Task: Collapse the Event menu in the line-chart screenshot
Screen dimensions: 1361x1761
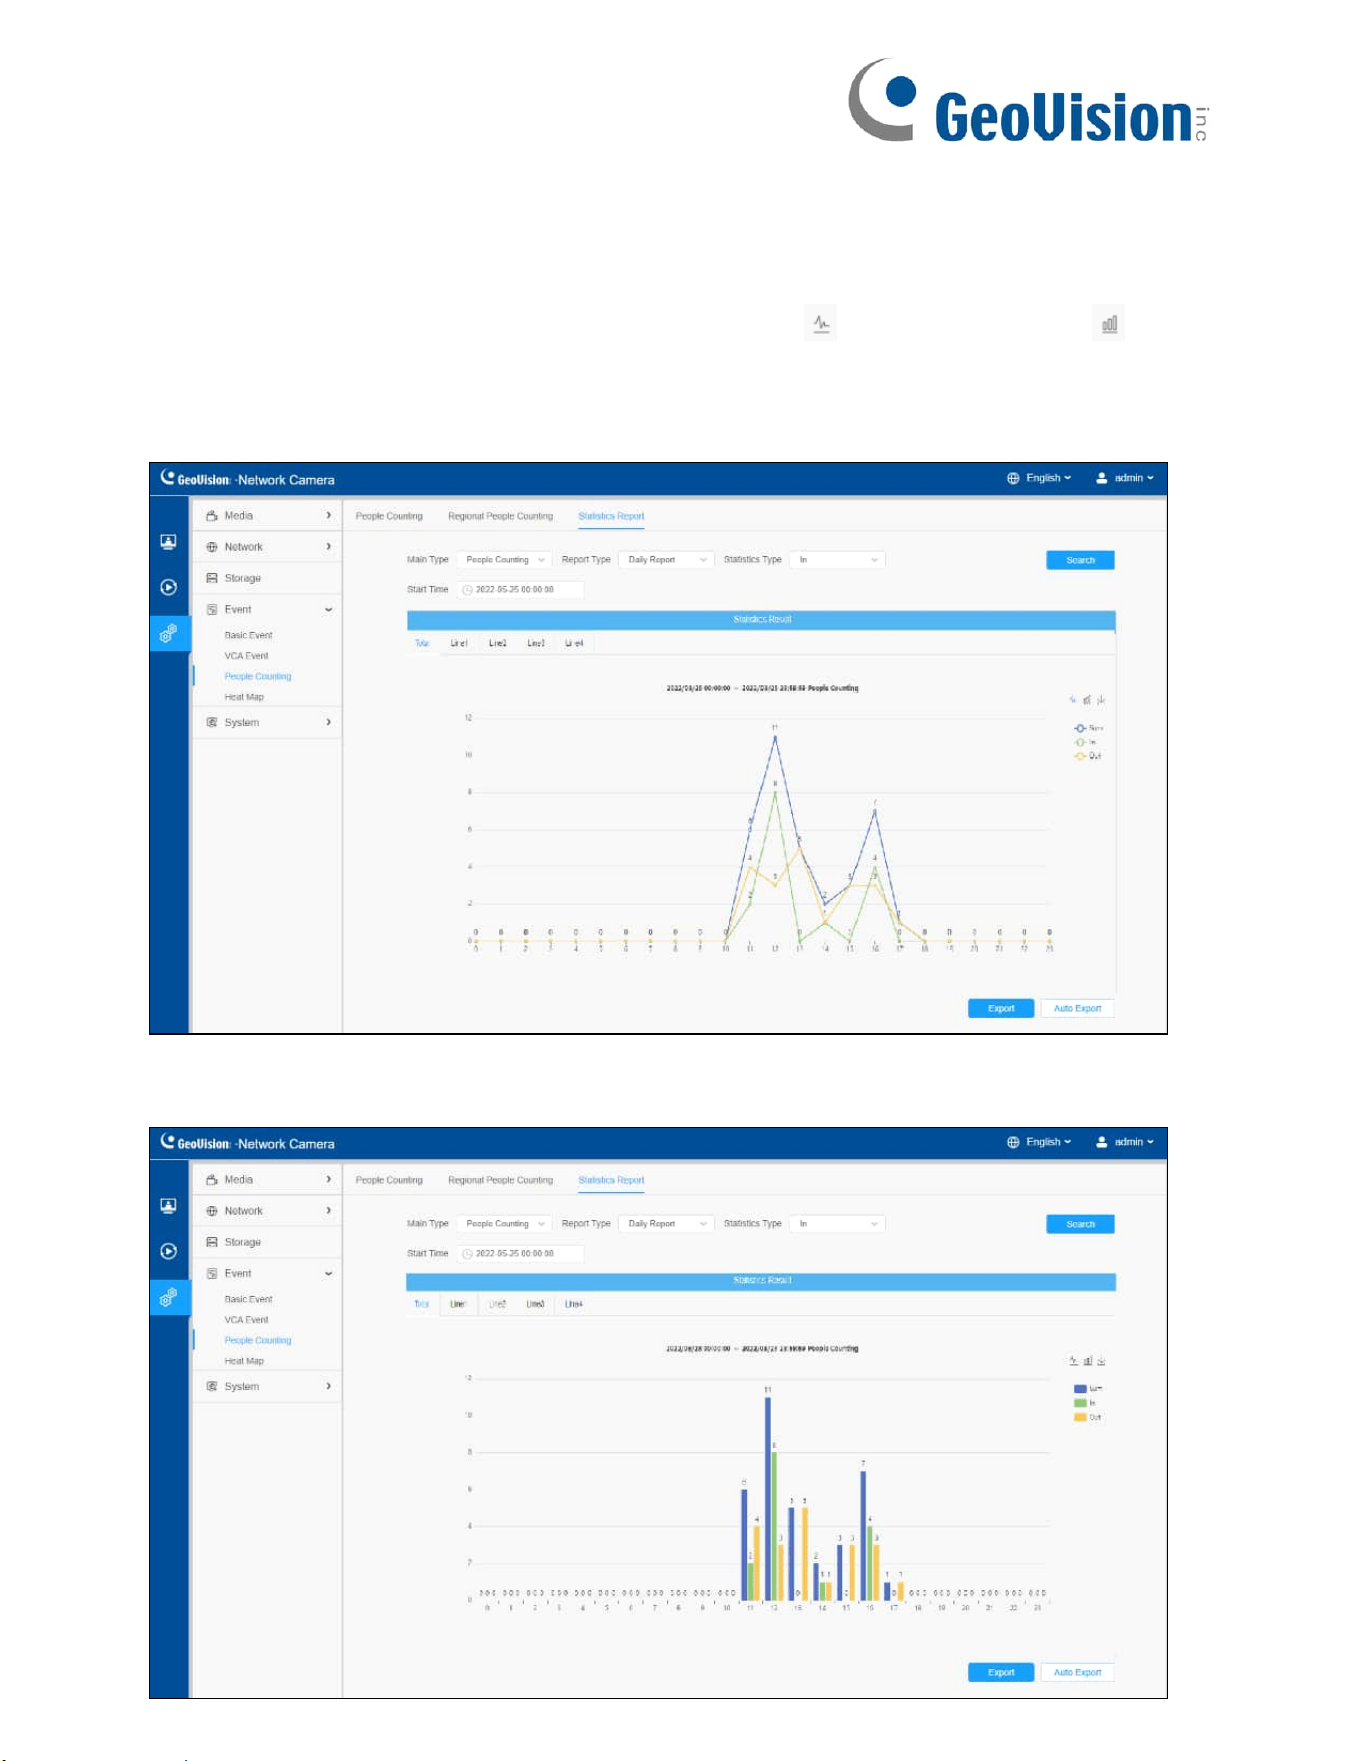Action: [x=267, y=609]
